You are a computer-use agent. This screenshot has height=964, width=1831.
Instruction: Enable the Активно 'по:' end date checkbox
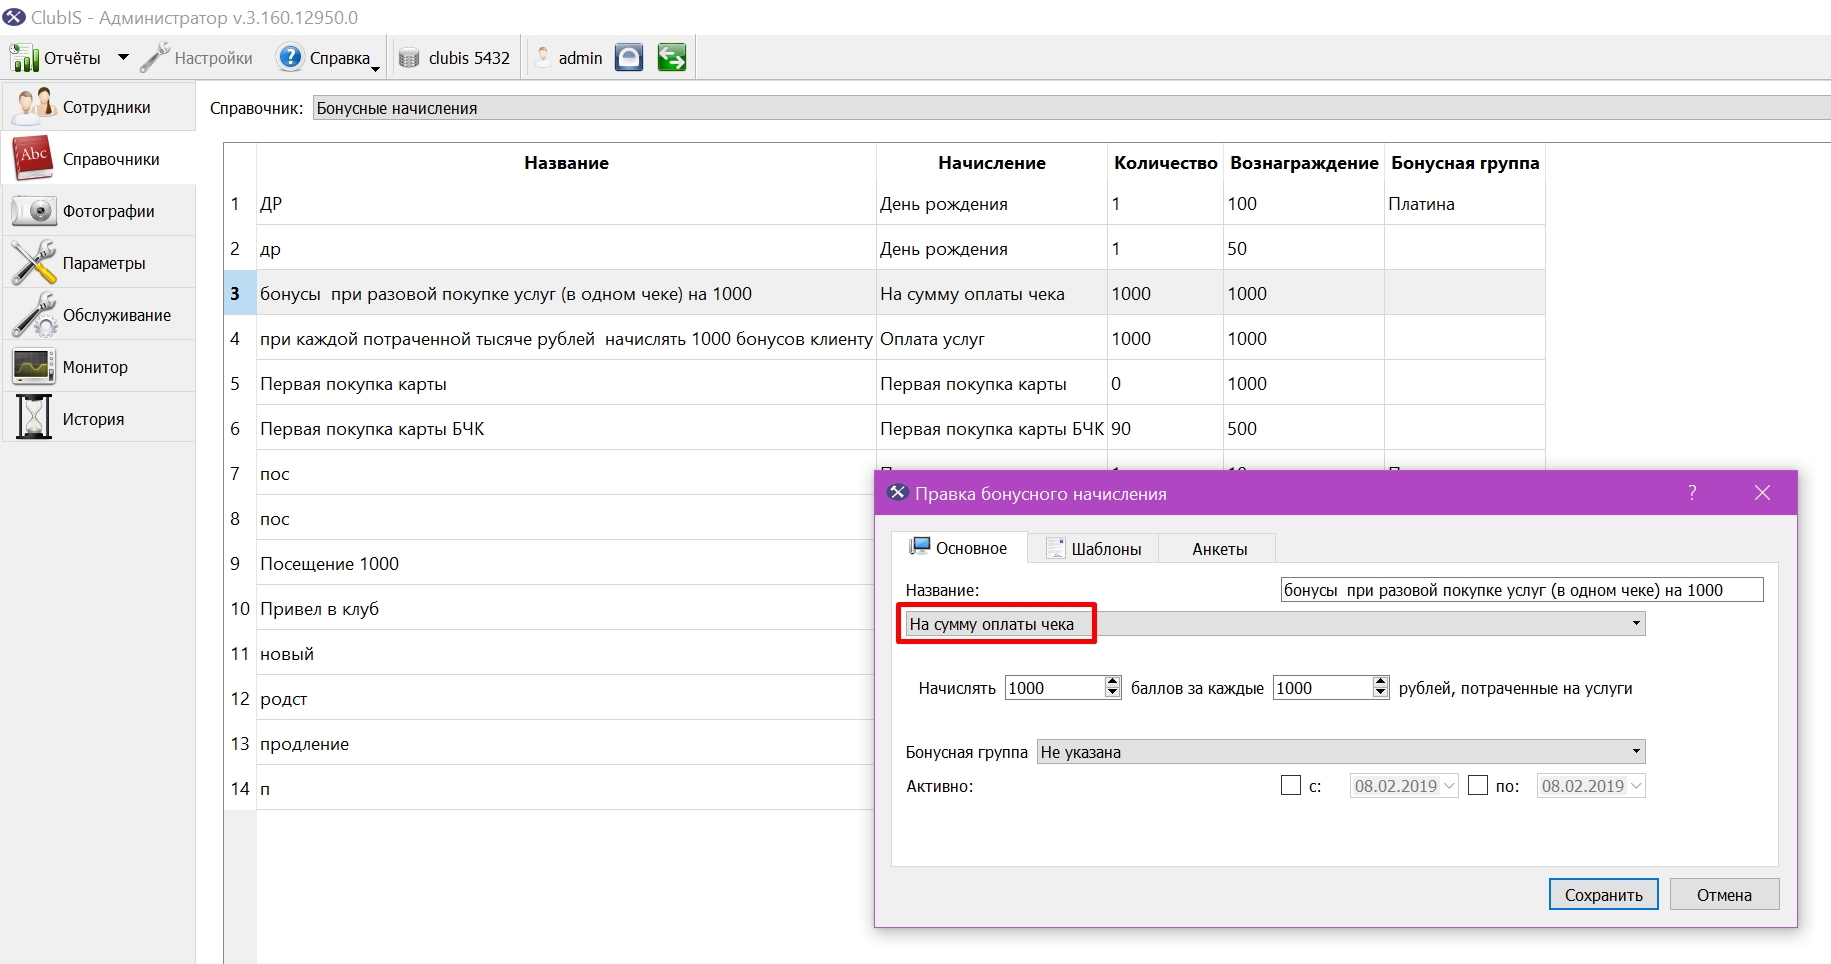tap(1478, 786)
